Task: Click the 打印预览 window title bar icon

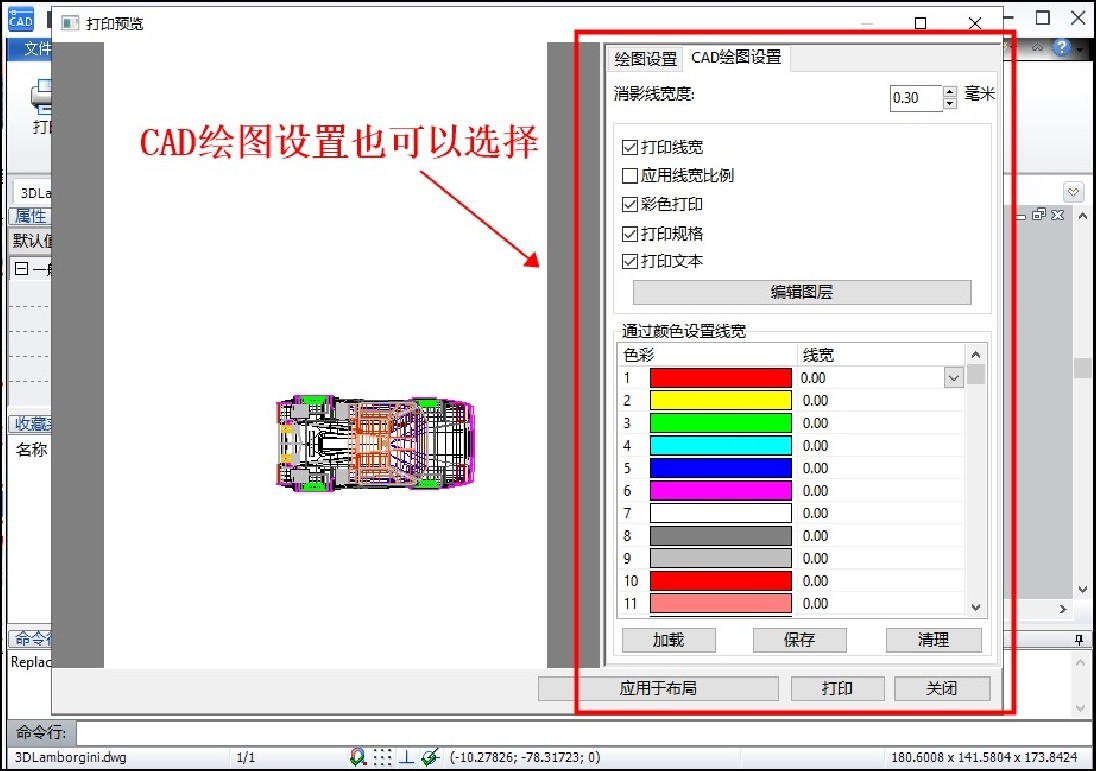Action: point(69,21)
